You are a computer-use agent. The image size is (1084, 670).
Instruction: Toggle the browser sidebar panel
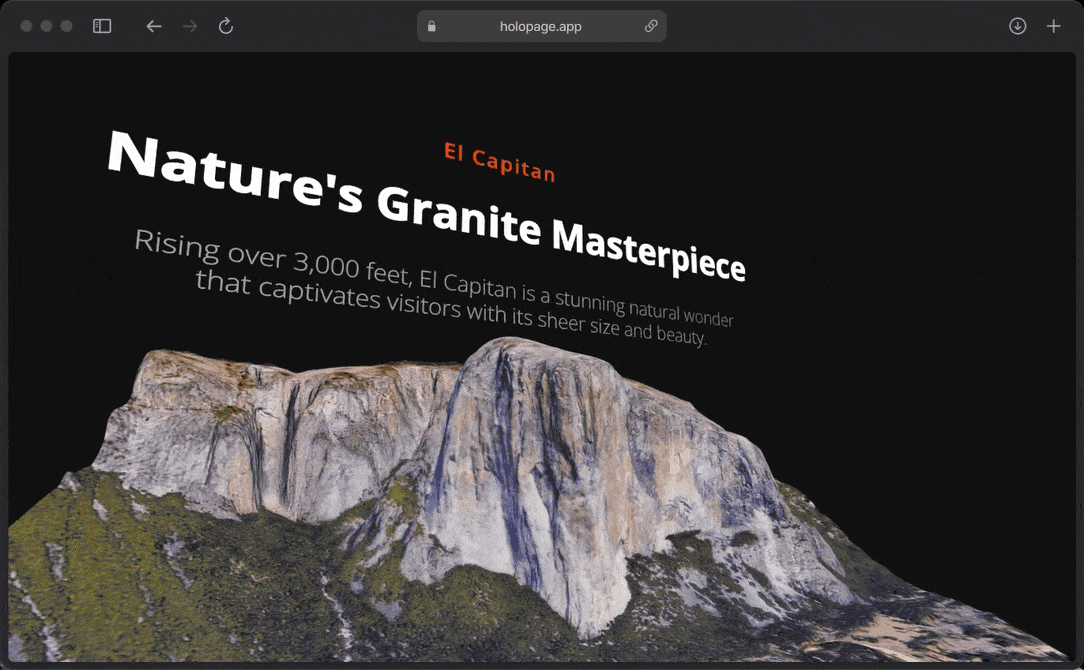tap(102, 26)
